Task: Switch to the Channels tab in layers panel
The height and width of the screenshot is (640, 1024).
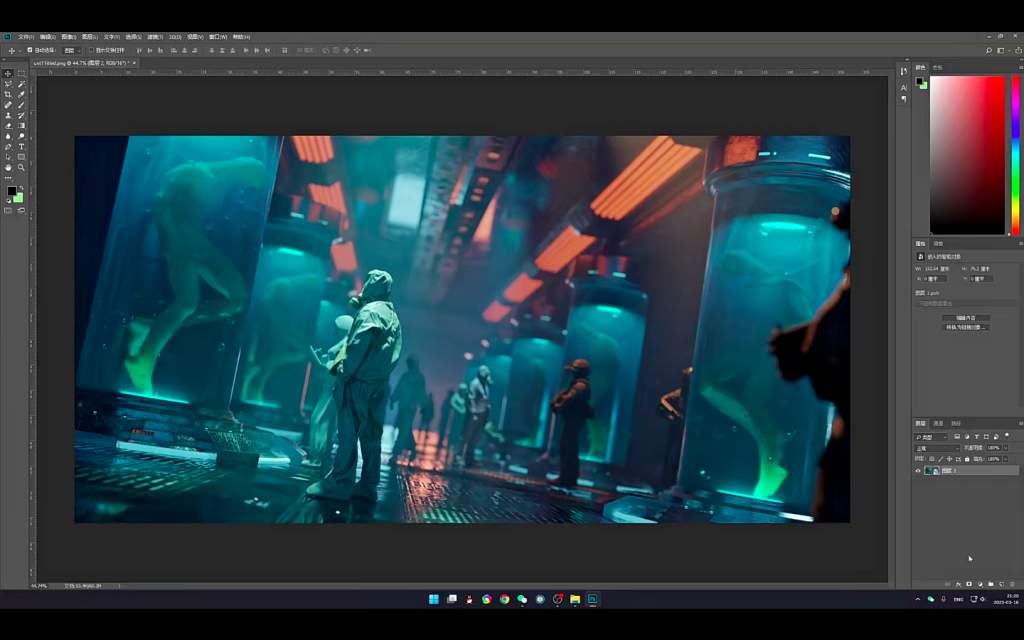Action: 938,423
